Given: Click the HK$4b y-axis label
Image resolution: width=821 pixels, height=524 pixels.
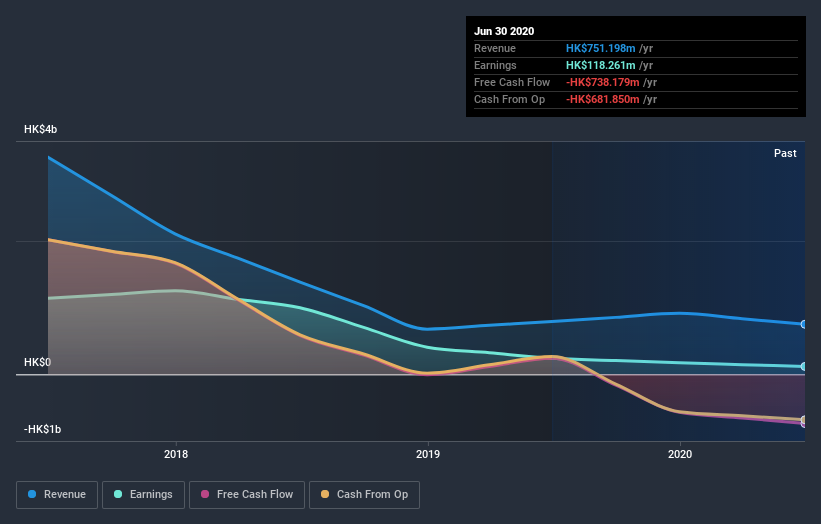Looking at the screenshot, I should tap(41, 129).
